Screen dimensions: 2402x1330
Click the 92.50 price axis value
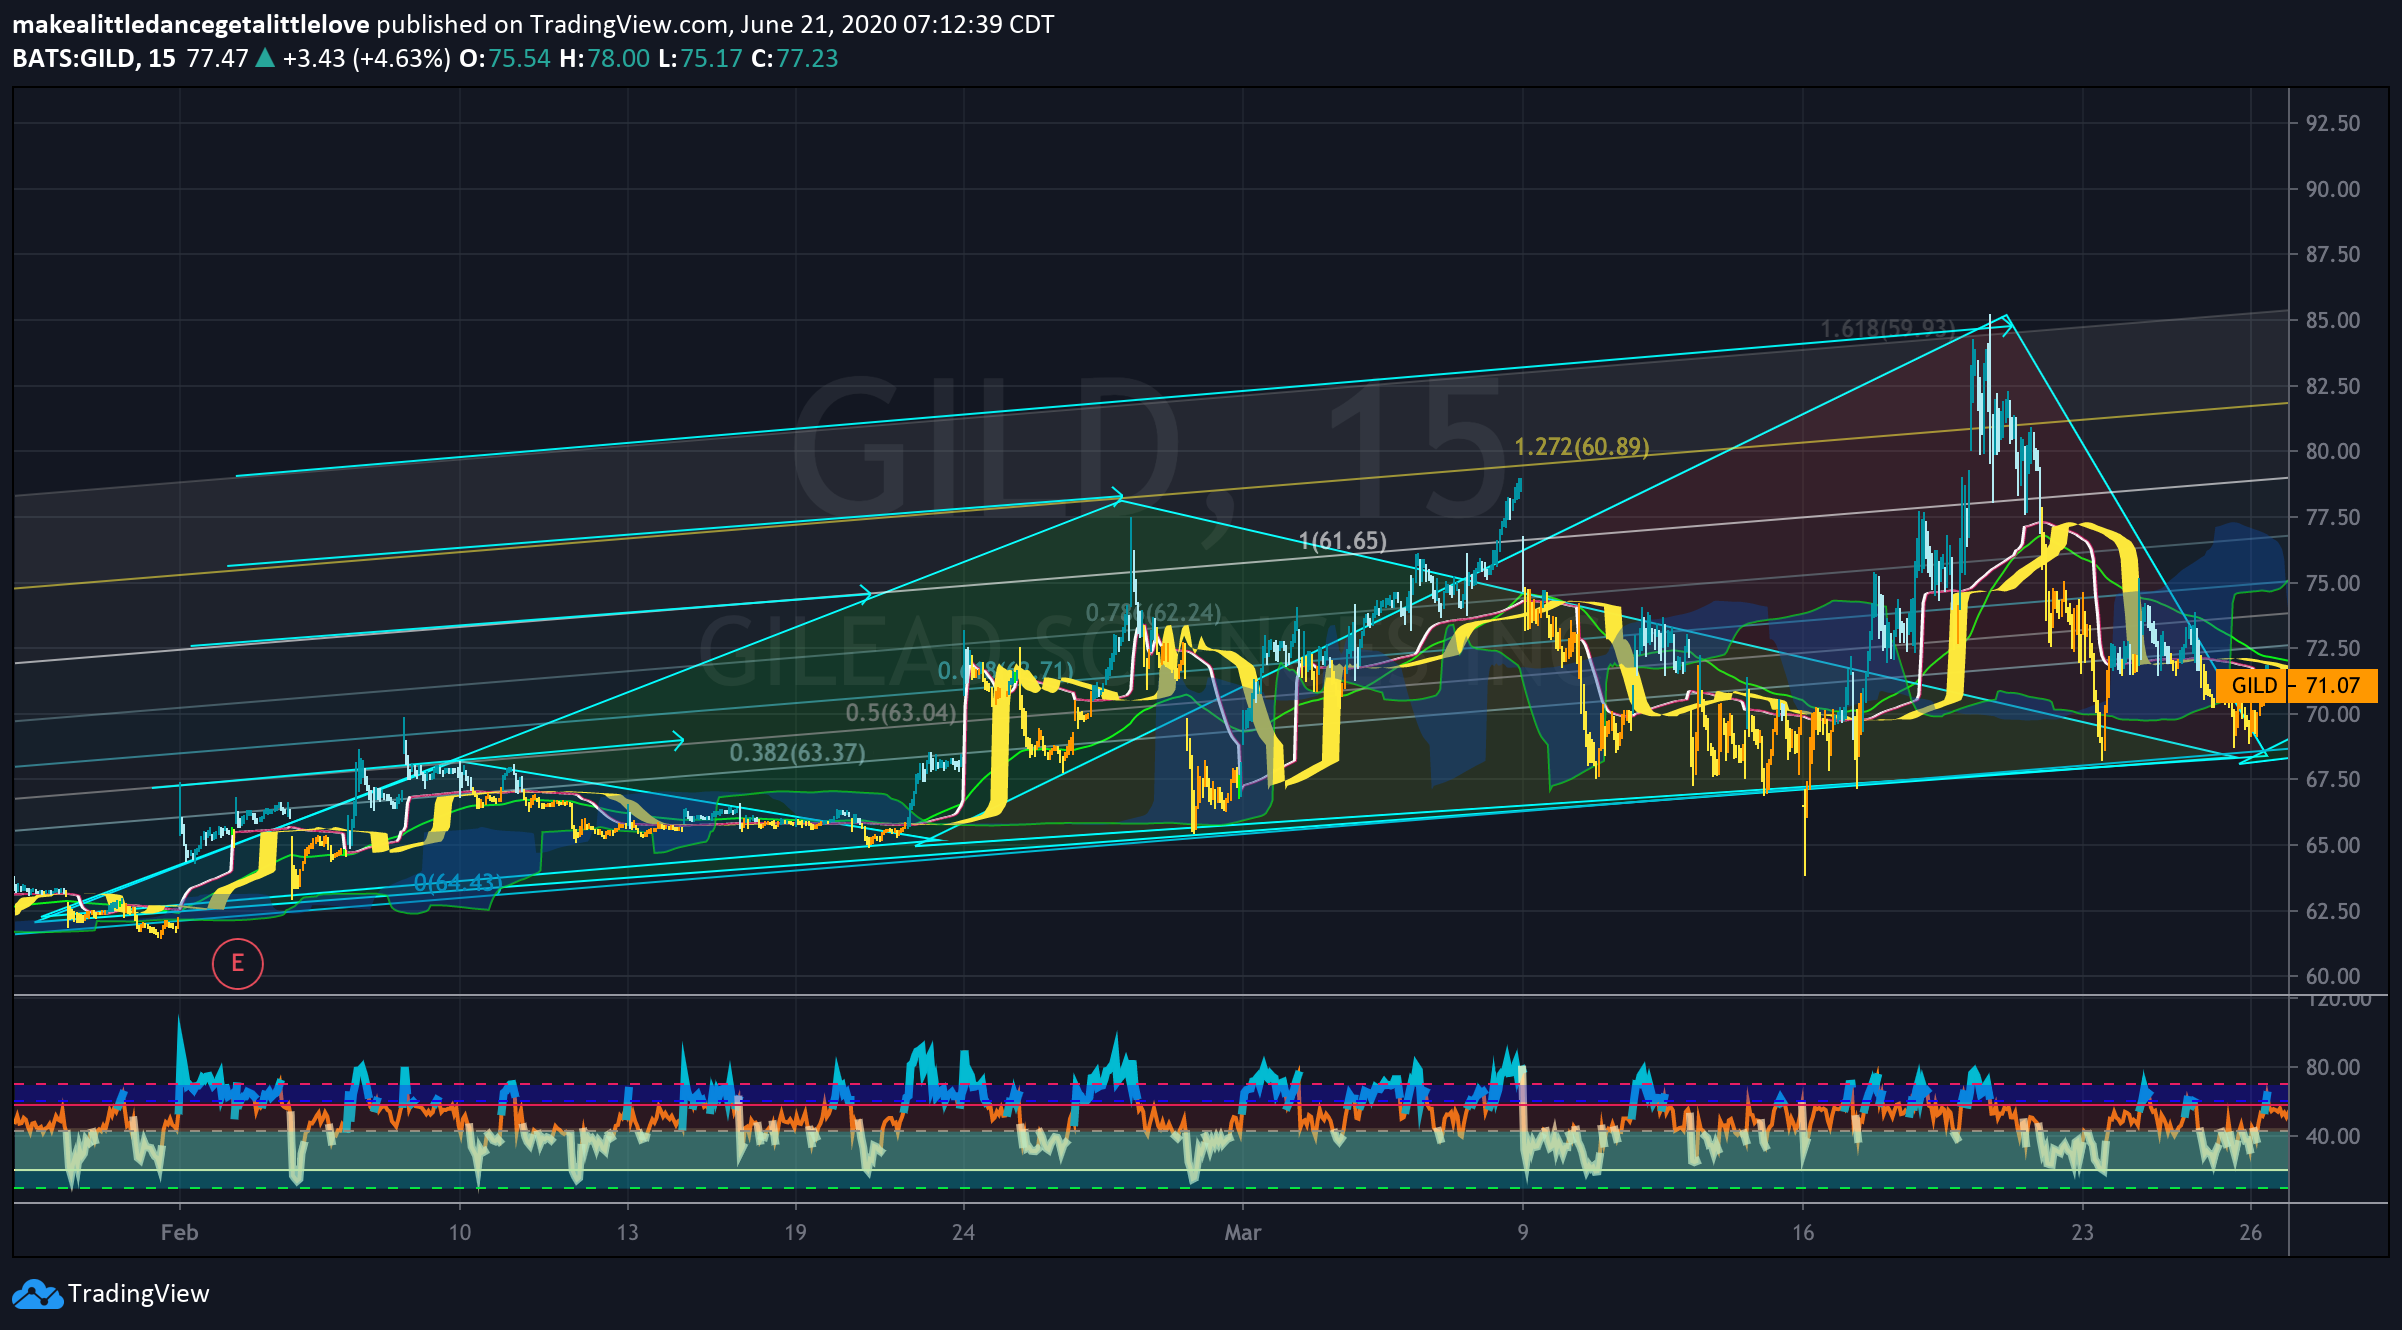(2332, 123)
